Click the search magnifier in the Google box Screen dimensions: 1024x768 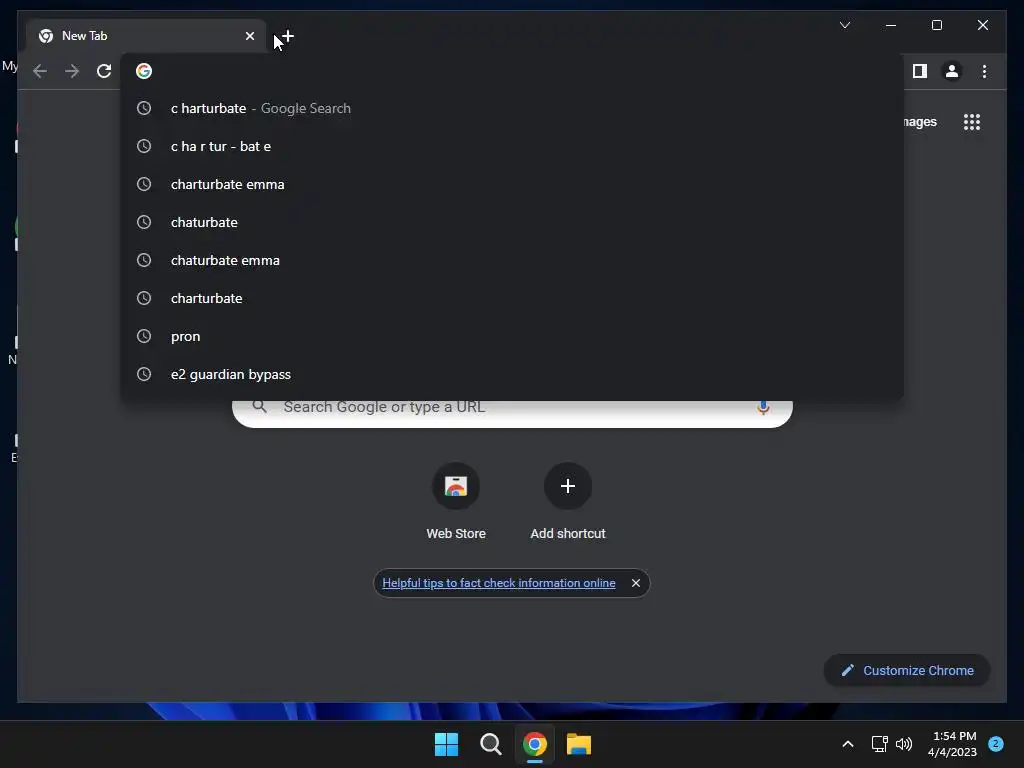(x=260, y=407)
